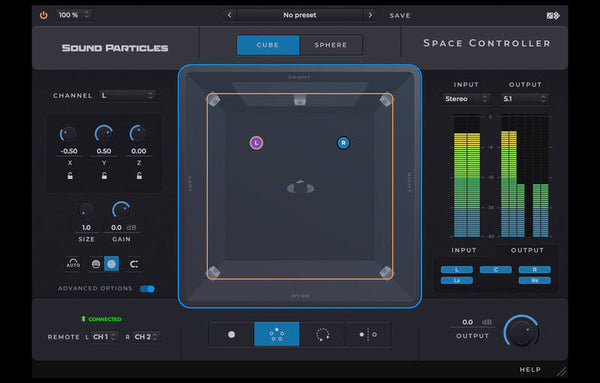This screenshot has height=383, width=600.
Task: Toggle the plugin power bypass icon
Action: [44, 15]
